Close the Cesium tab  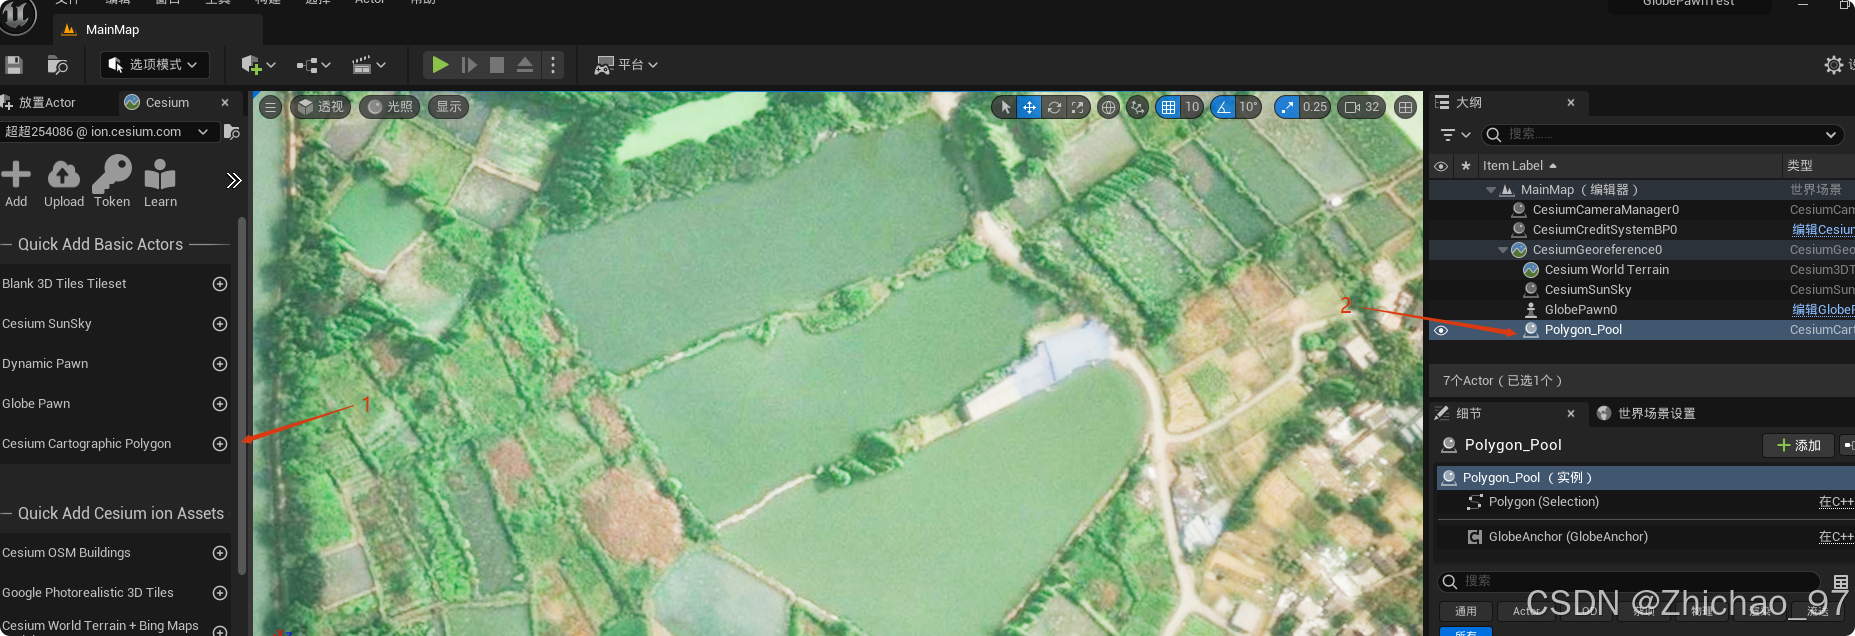click(x=225, y=102)
